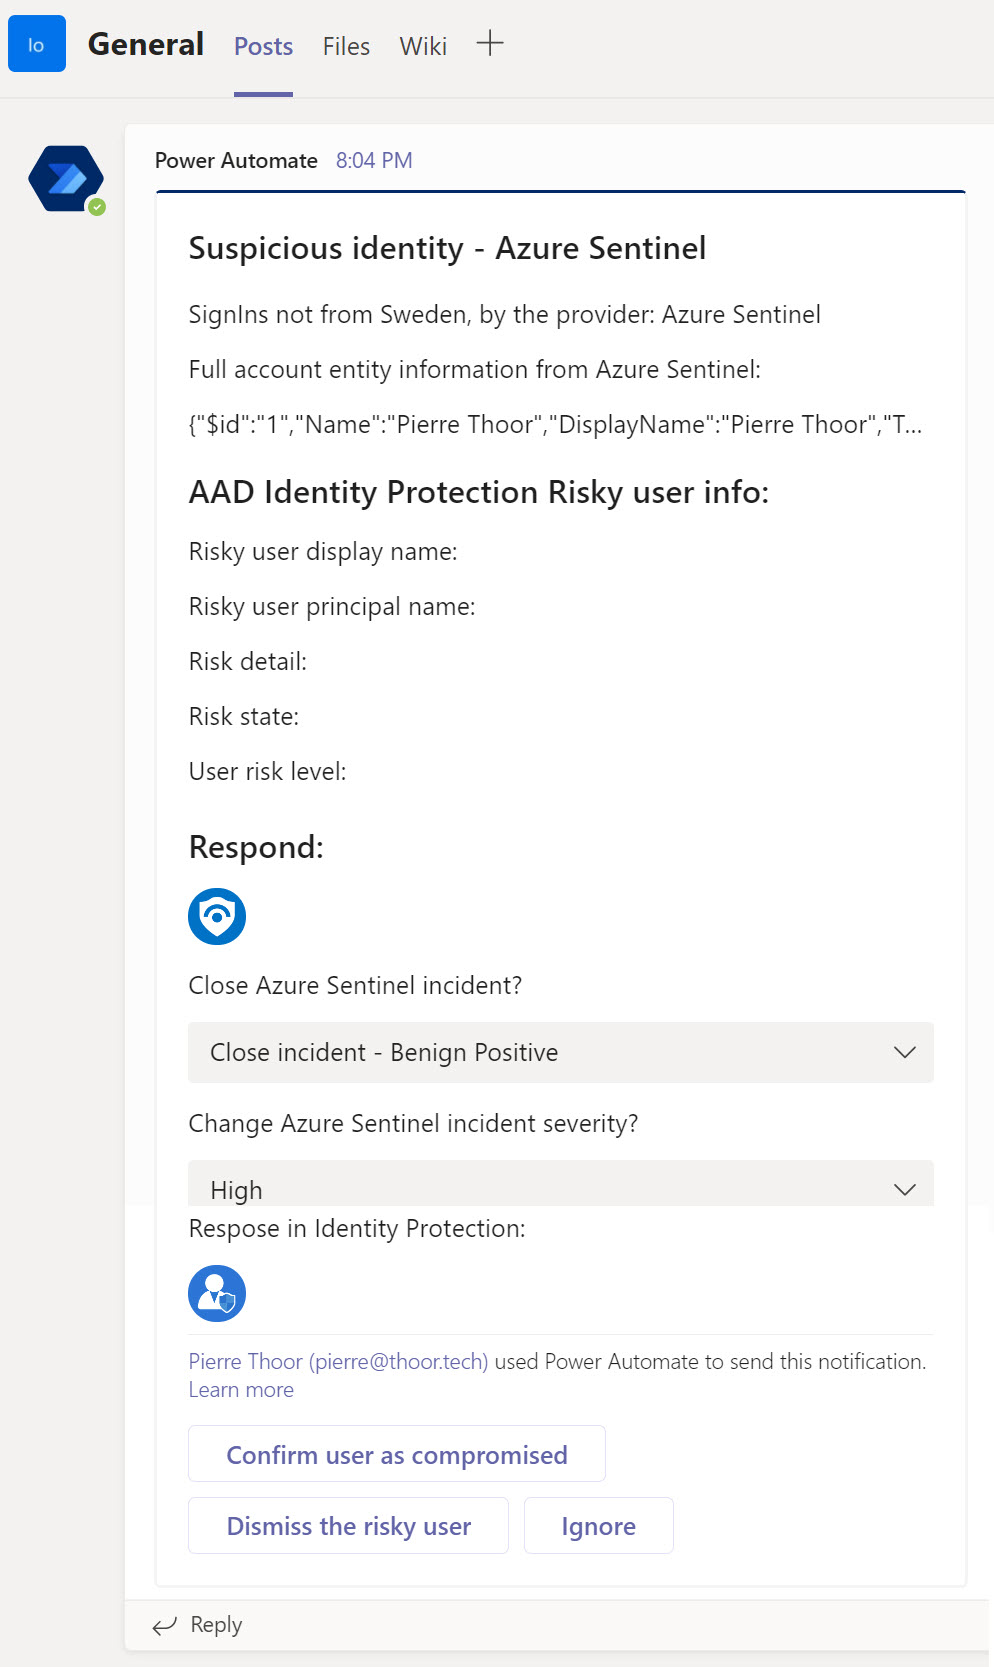Click the reply arrow icon
This screenshot has width=994, height=1667.
tap(164, 1625)
